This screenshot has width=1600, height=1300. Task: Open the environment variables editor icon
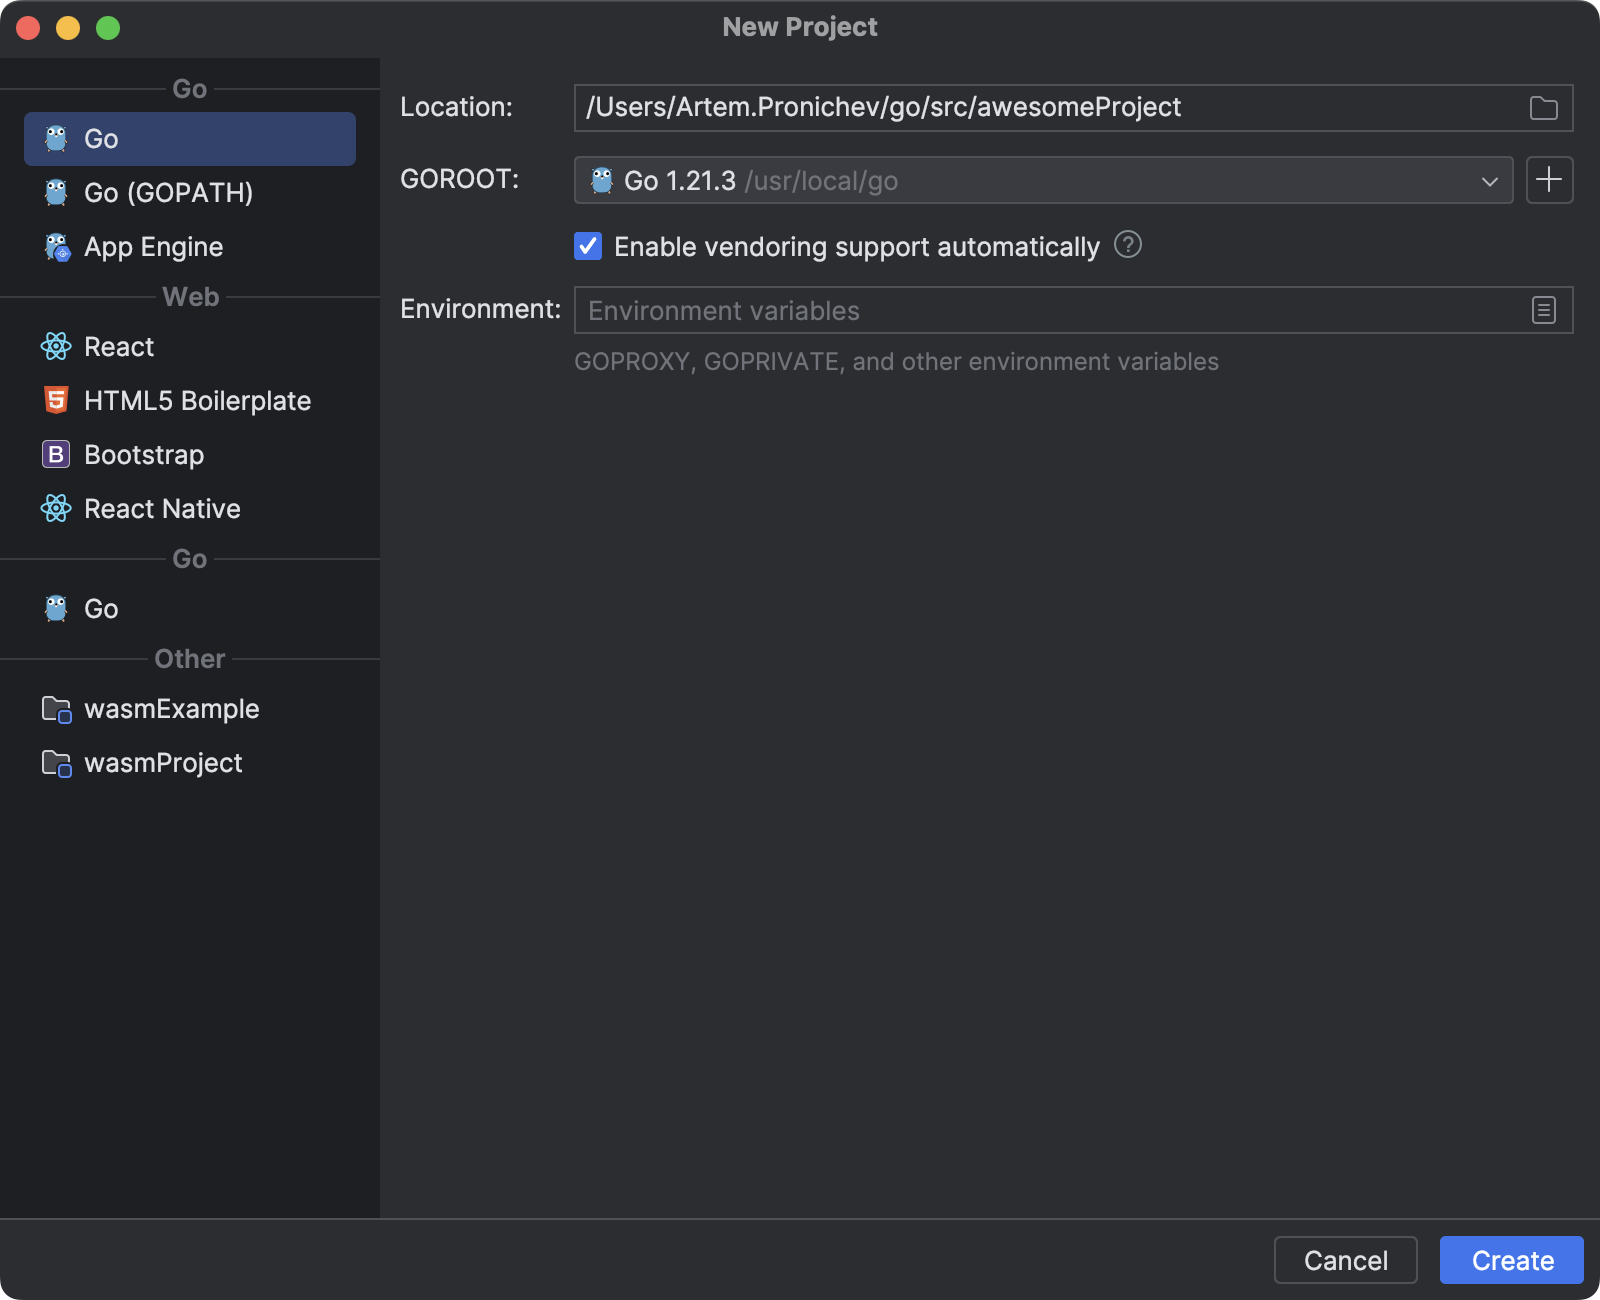[x=1543, y=310]
